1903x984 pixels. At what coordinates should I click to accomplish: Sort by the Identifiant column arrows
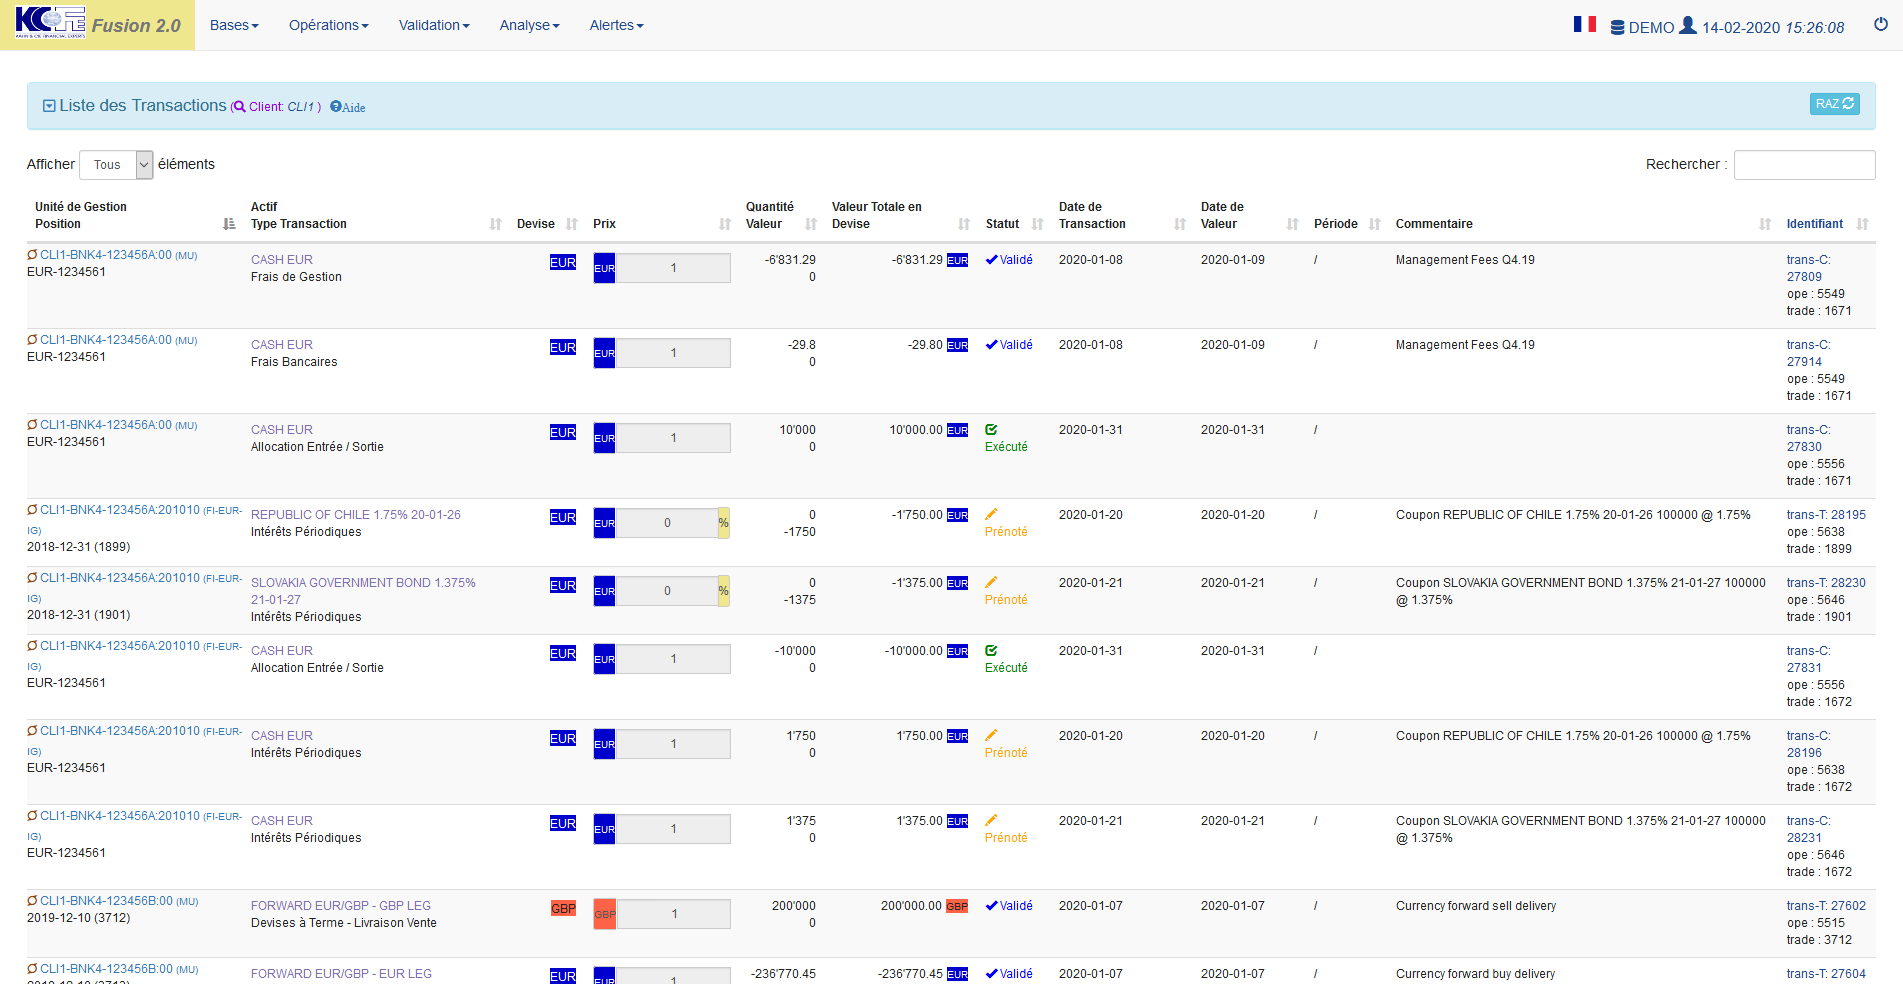pyautogui.click(x=1862, y=224)
